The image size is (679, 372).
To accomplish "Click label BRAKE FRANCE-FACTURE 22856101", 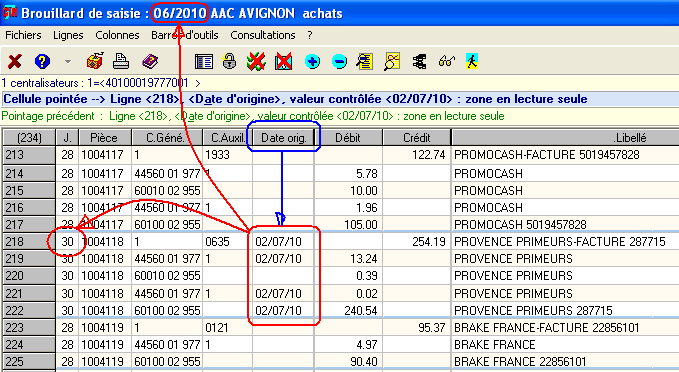I will tap(546, 327).
